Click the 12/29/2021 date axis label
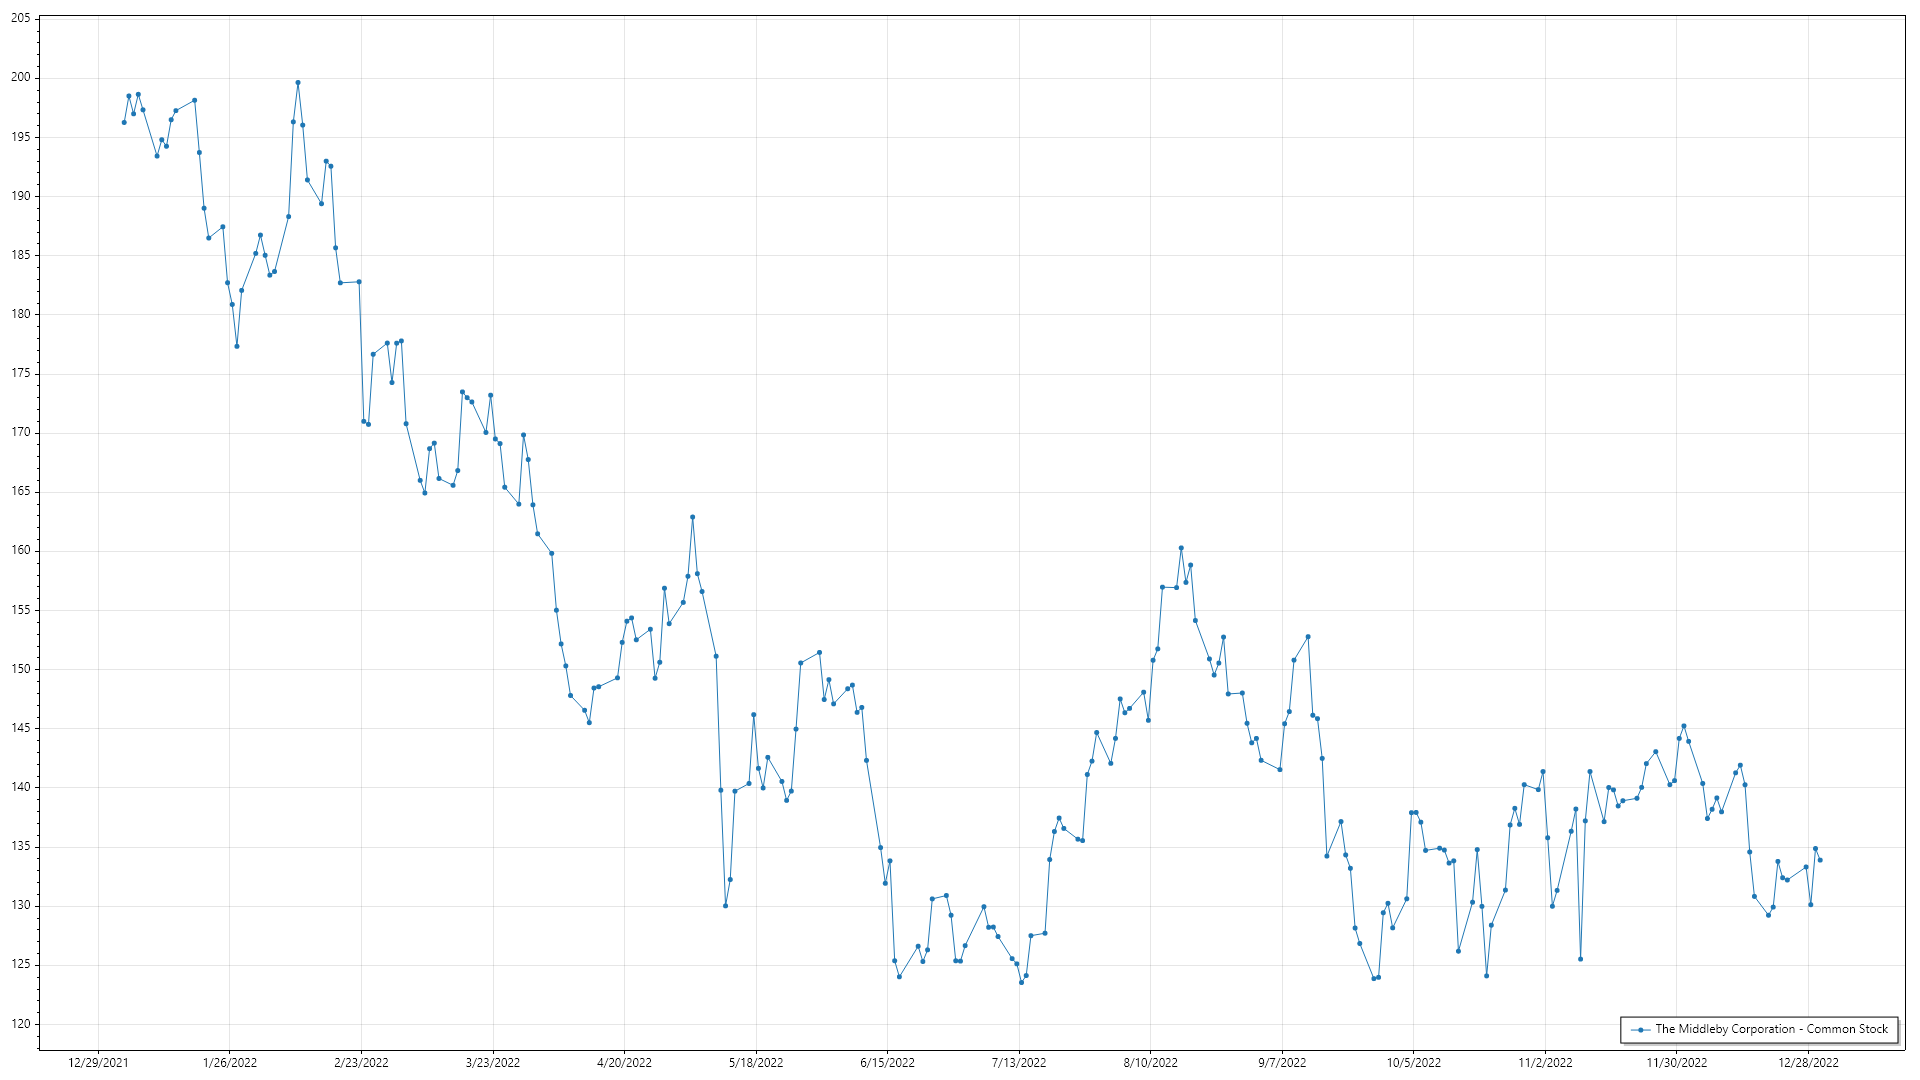1920x1080 pixels. pos(98,1063)
